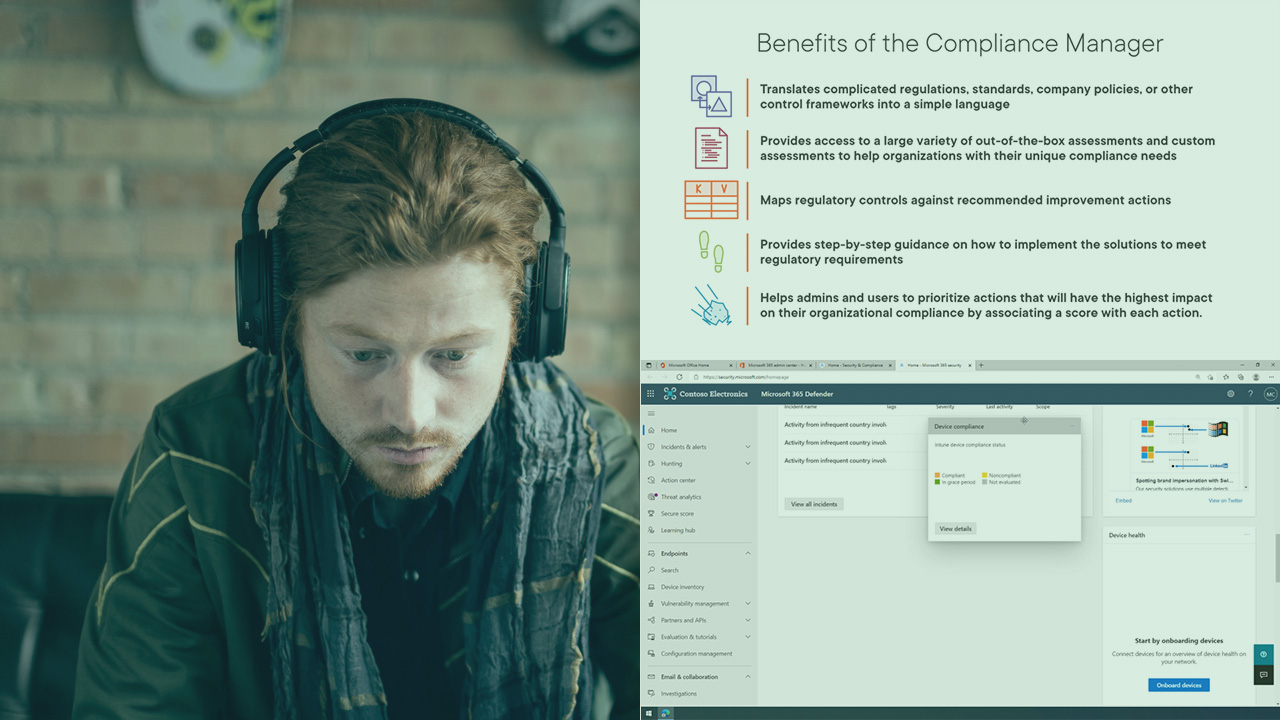The height and width of the screenshot is (720, 1280).
Task: Open the MC account avatar
Action: pyautogui.click(x=1270, y=394)
